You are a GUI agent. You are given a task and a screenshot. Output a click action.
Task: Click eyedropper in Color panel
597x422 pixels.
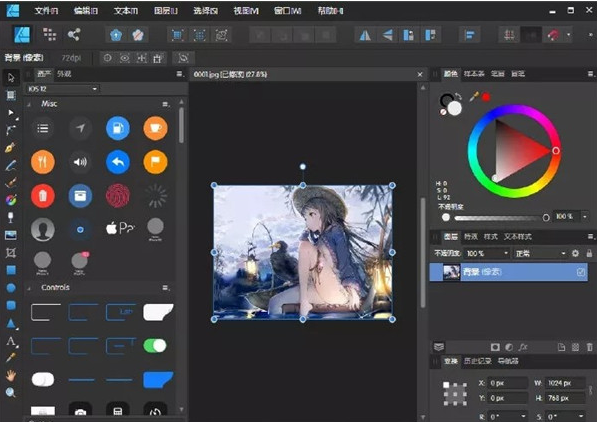coord(474,97)
